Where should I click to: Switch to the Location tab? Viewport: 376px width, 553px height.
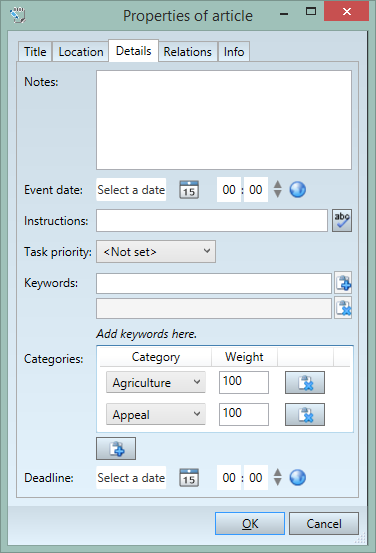pyautogui.click(x=81, y=52)
